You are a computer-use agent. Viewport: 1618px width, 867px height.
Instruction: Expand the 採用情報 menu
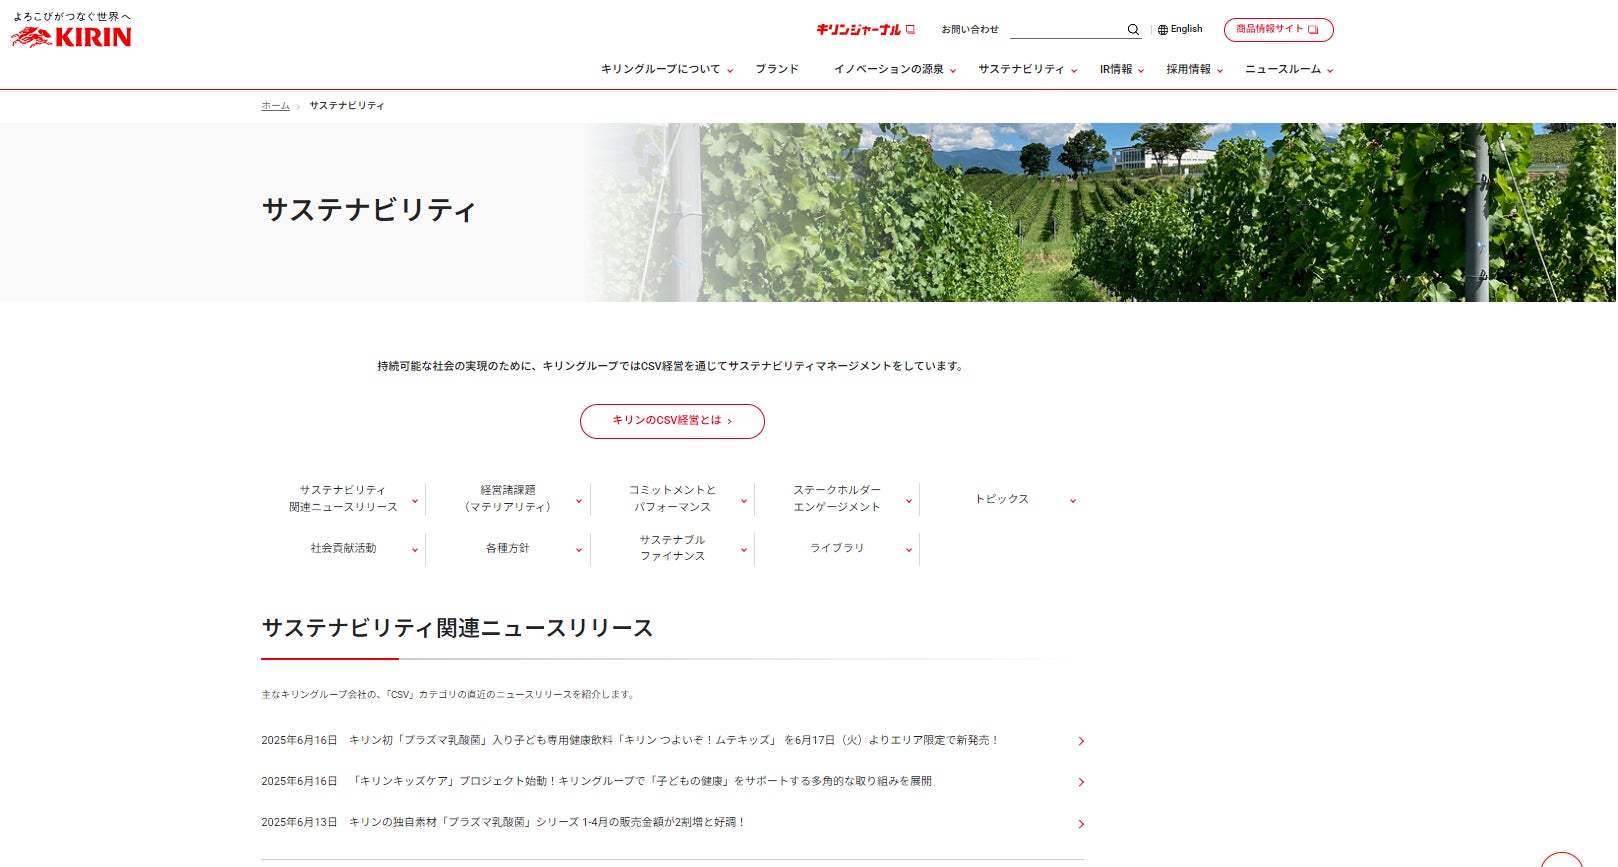[1194, 69]
